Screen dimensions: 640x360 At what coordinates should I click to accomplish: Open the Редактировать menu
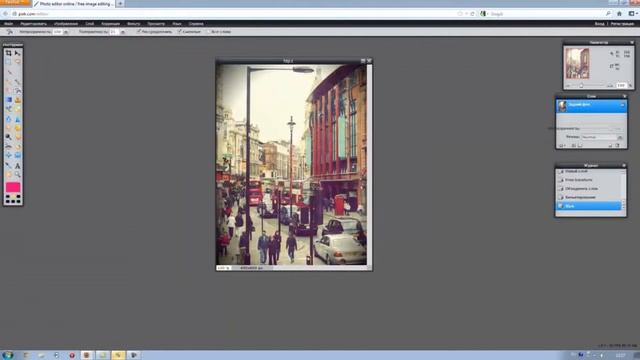[33, 24]
